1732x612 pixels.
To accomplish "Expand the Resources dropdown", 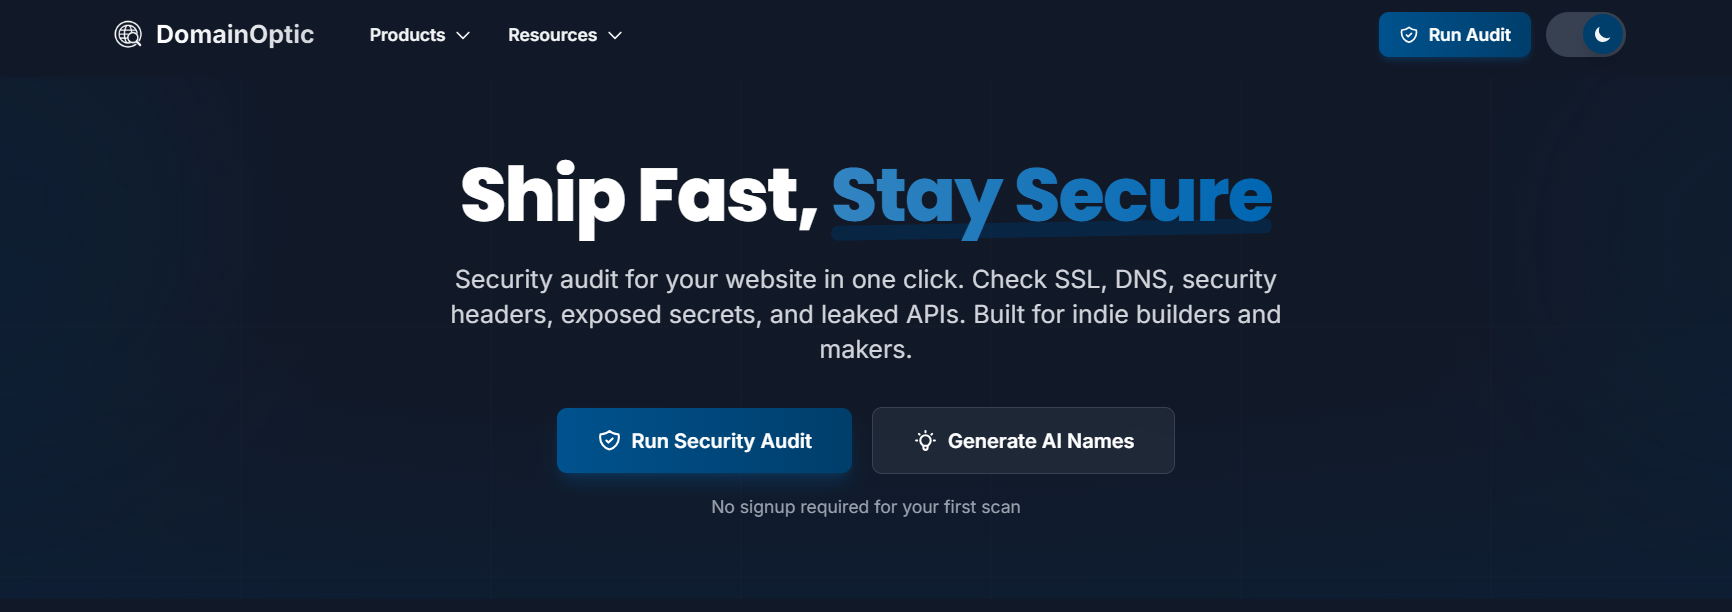I will [x=563, y=35].
